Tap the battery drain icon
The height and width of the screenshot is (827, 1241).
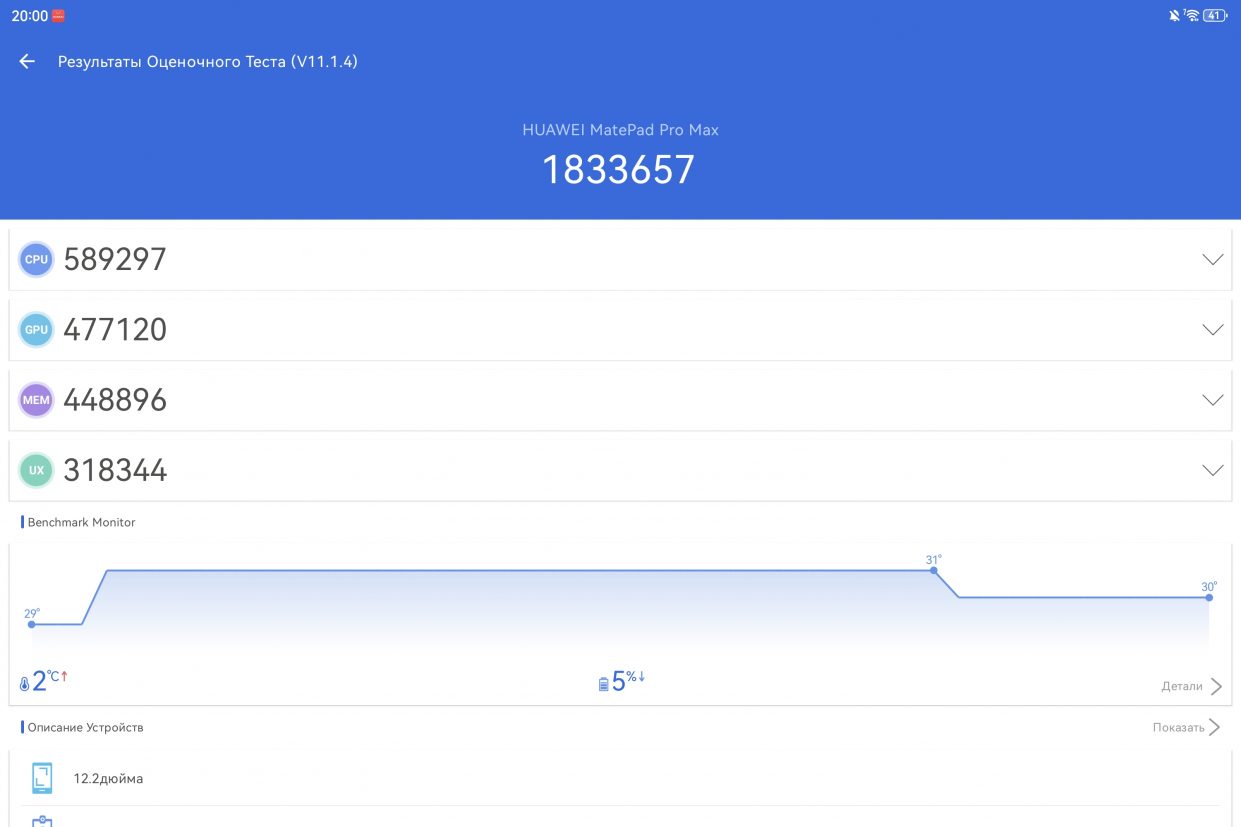pos(604,685)
